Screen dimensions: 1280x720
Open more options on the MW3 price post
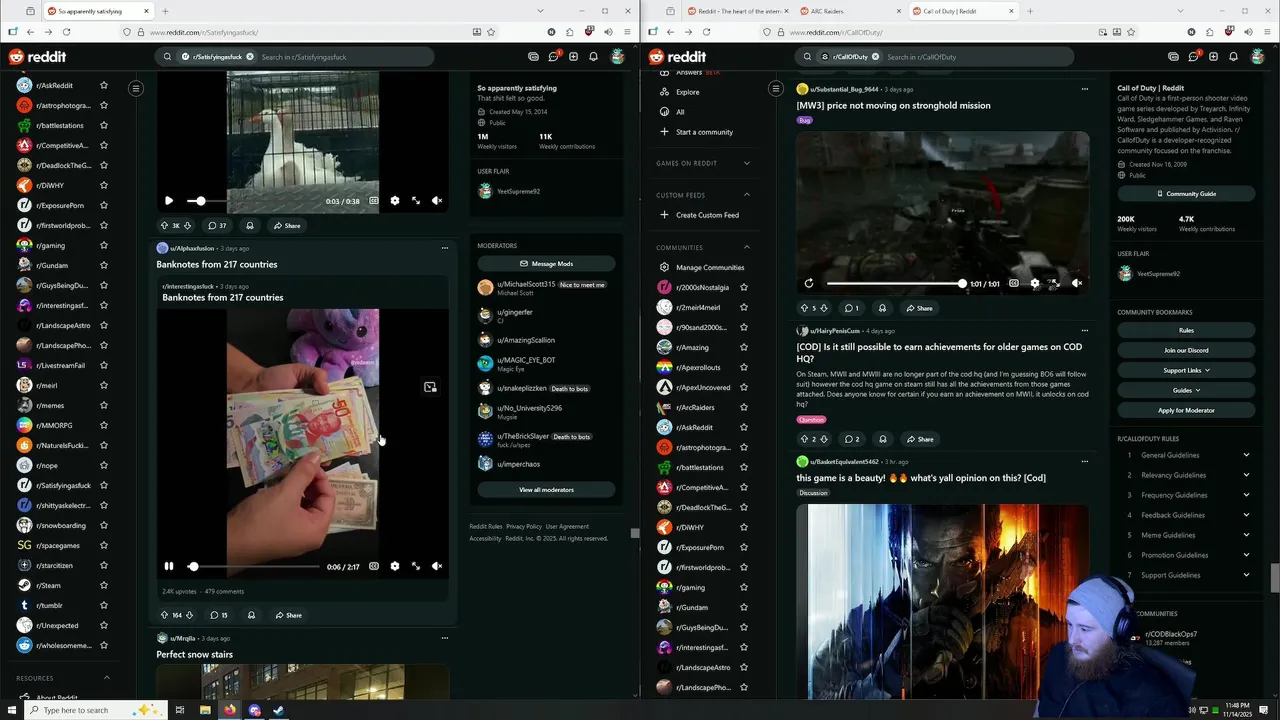1084,89
